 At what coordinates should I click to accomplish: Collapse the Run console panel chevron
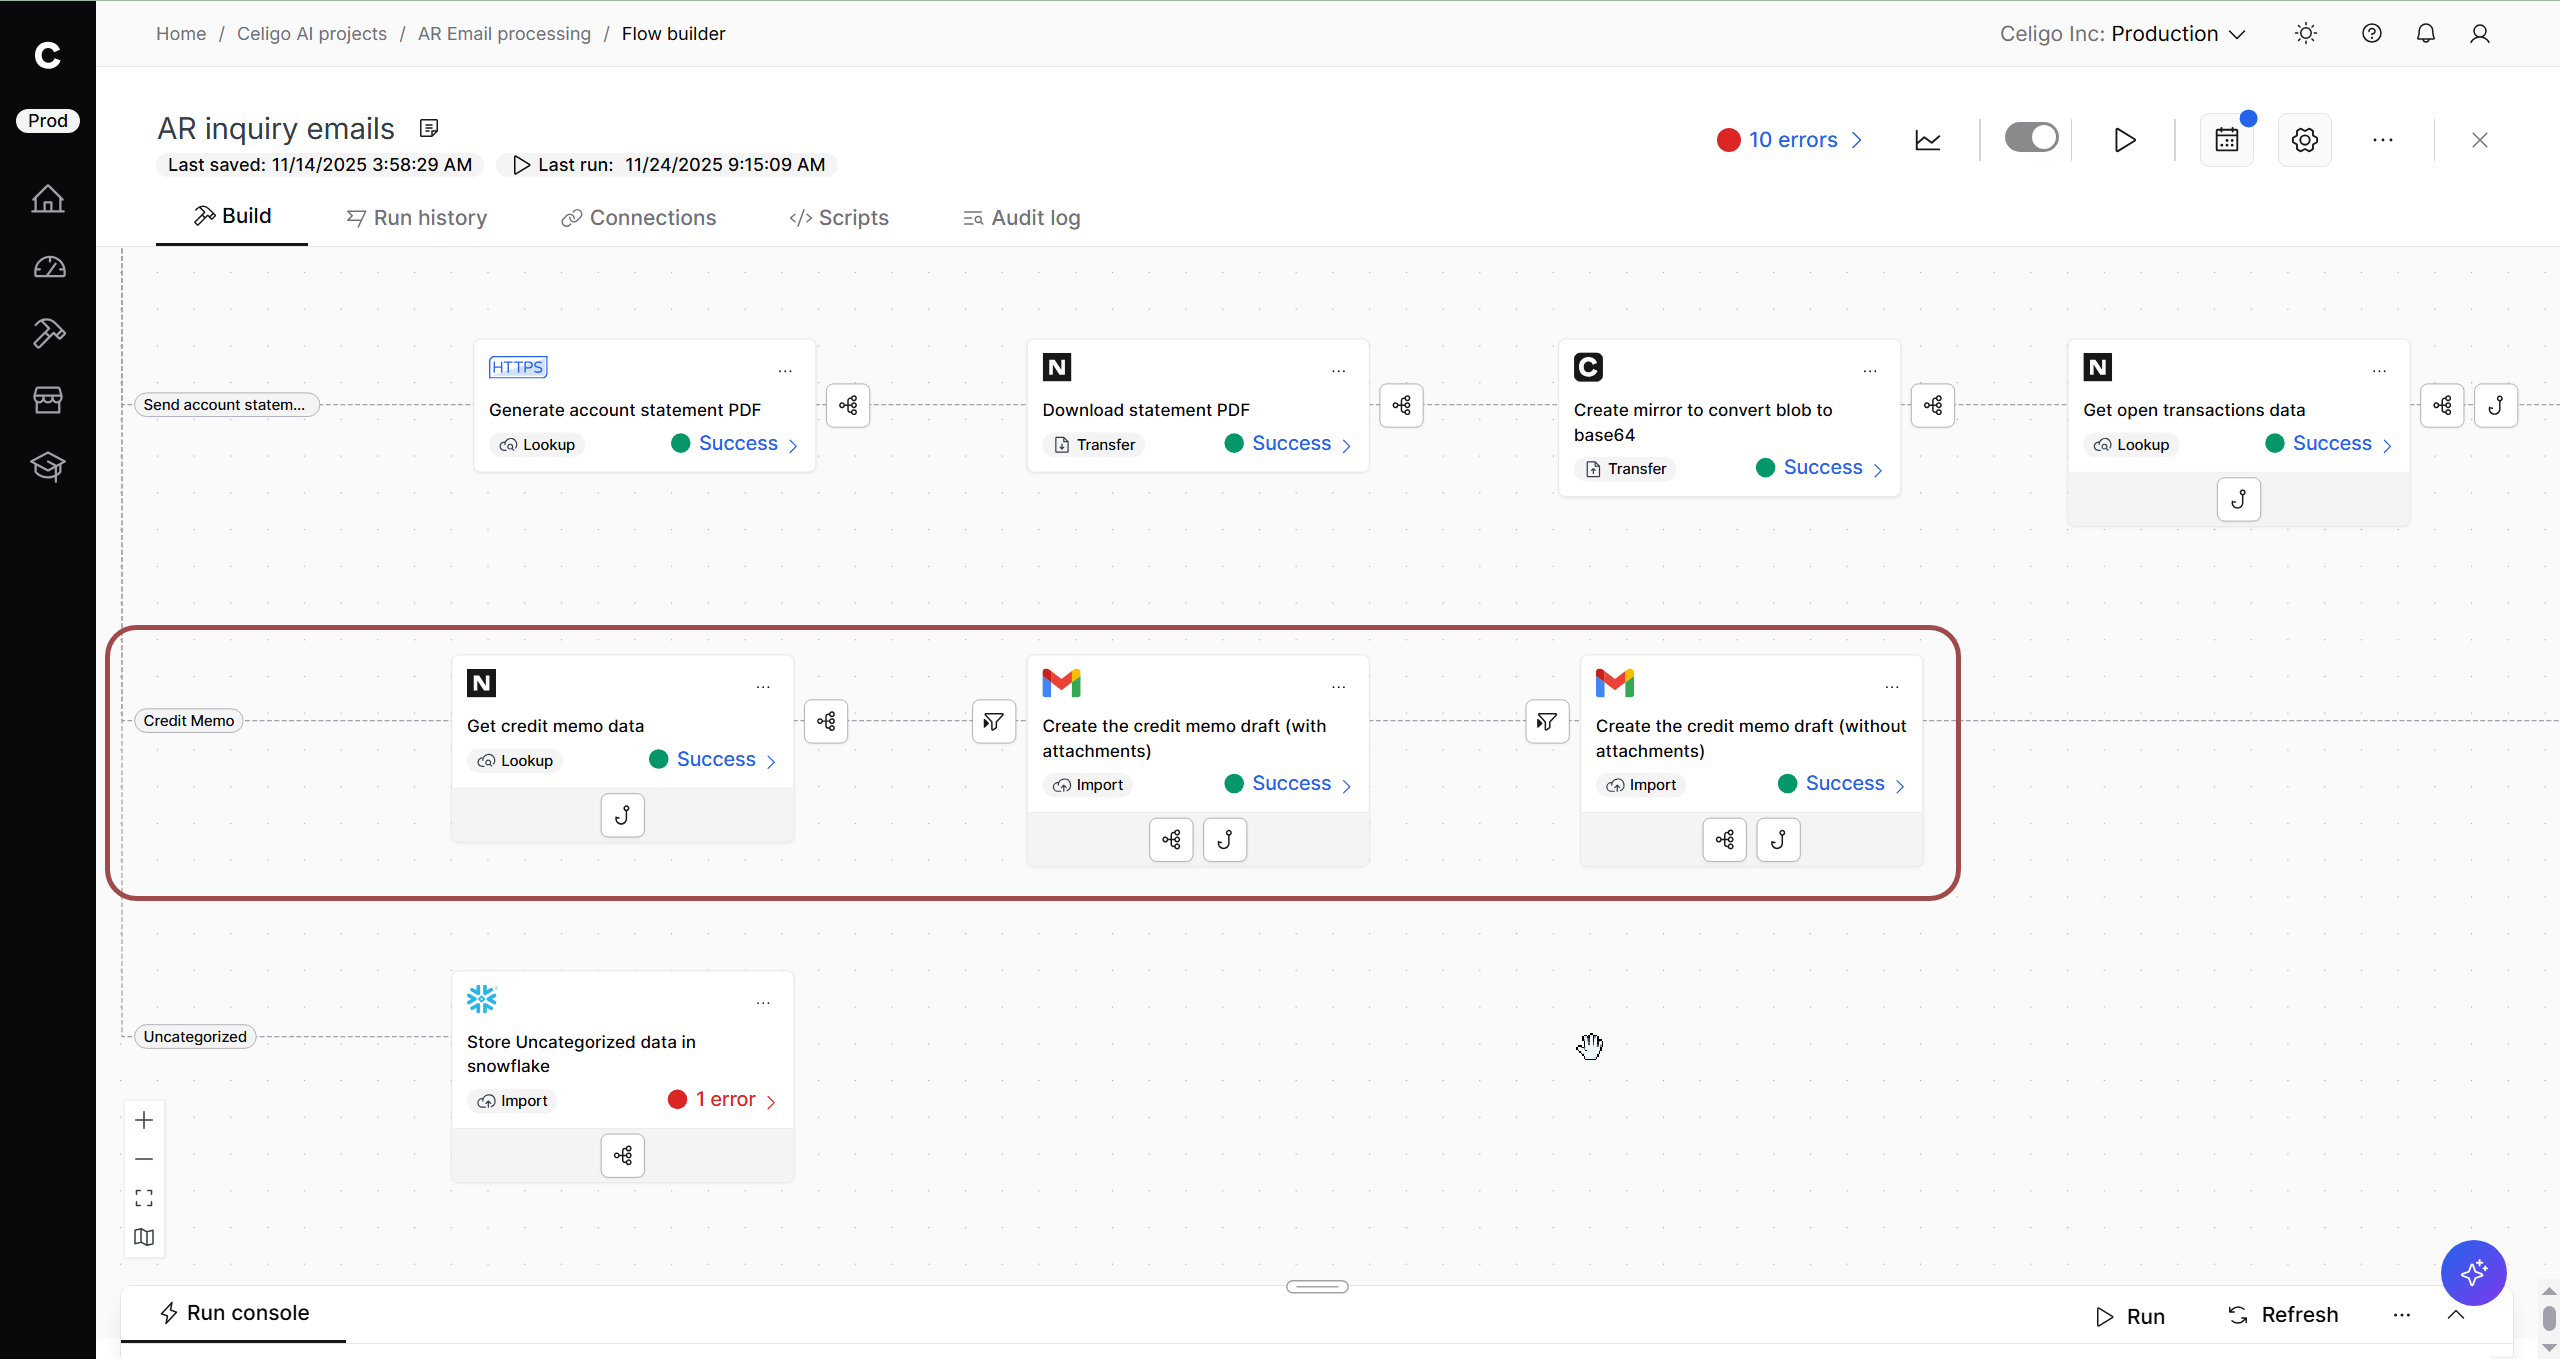click(2455, 1315)
